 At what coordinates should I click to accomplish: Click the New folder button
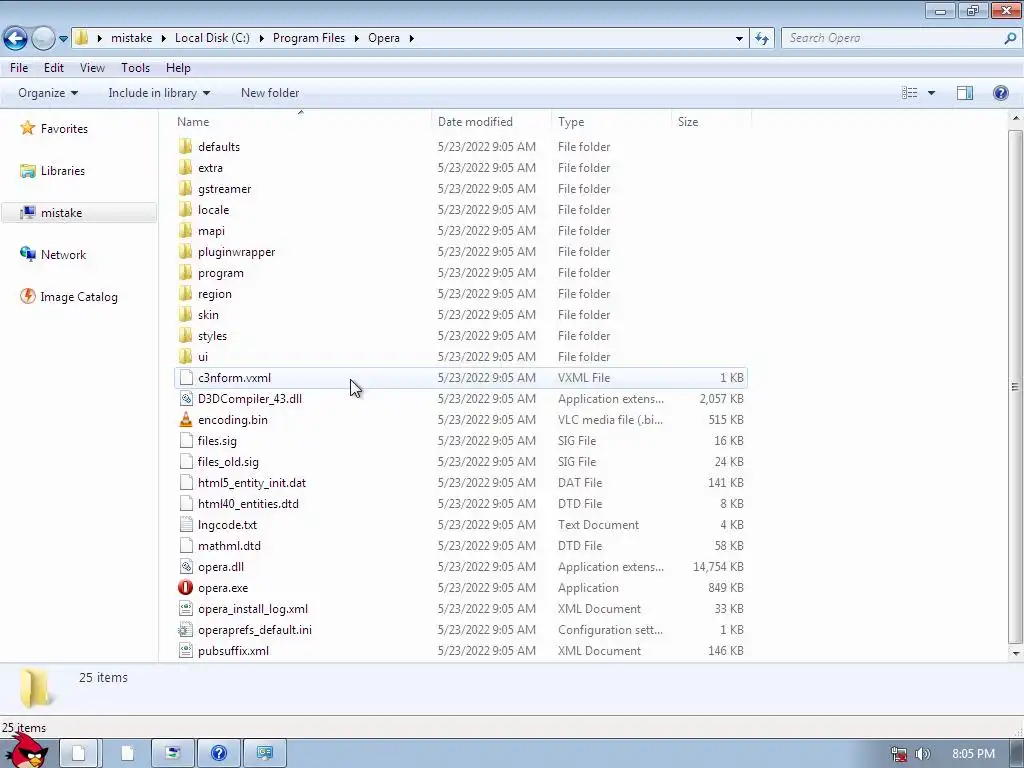click(270, 93)
